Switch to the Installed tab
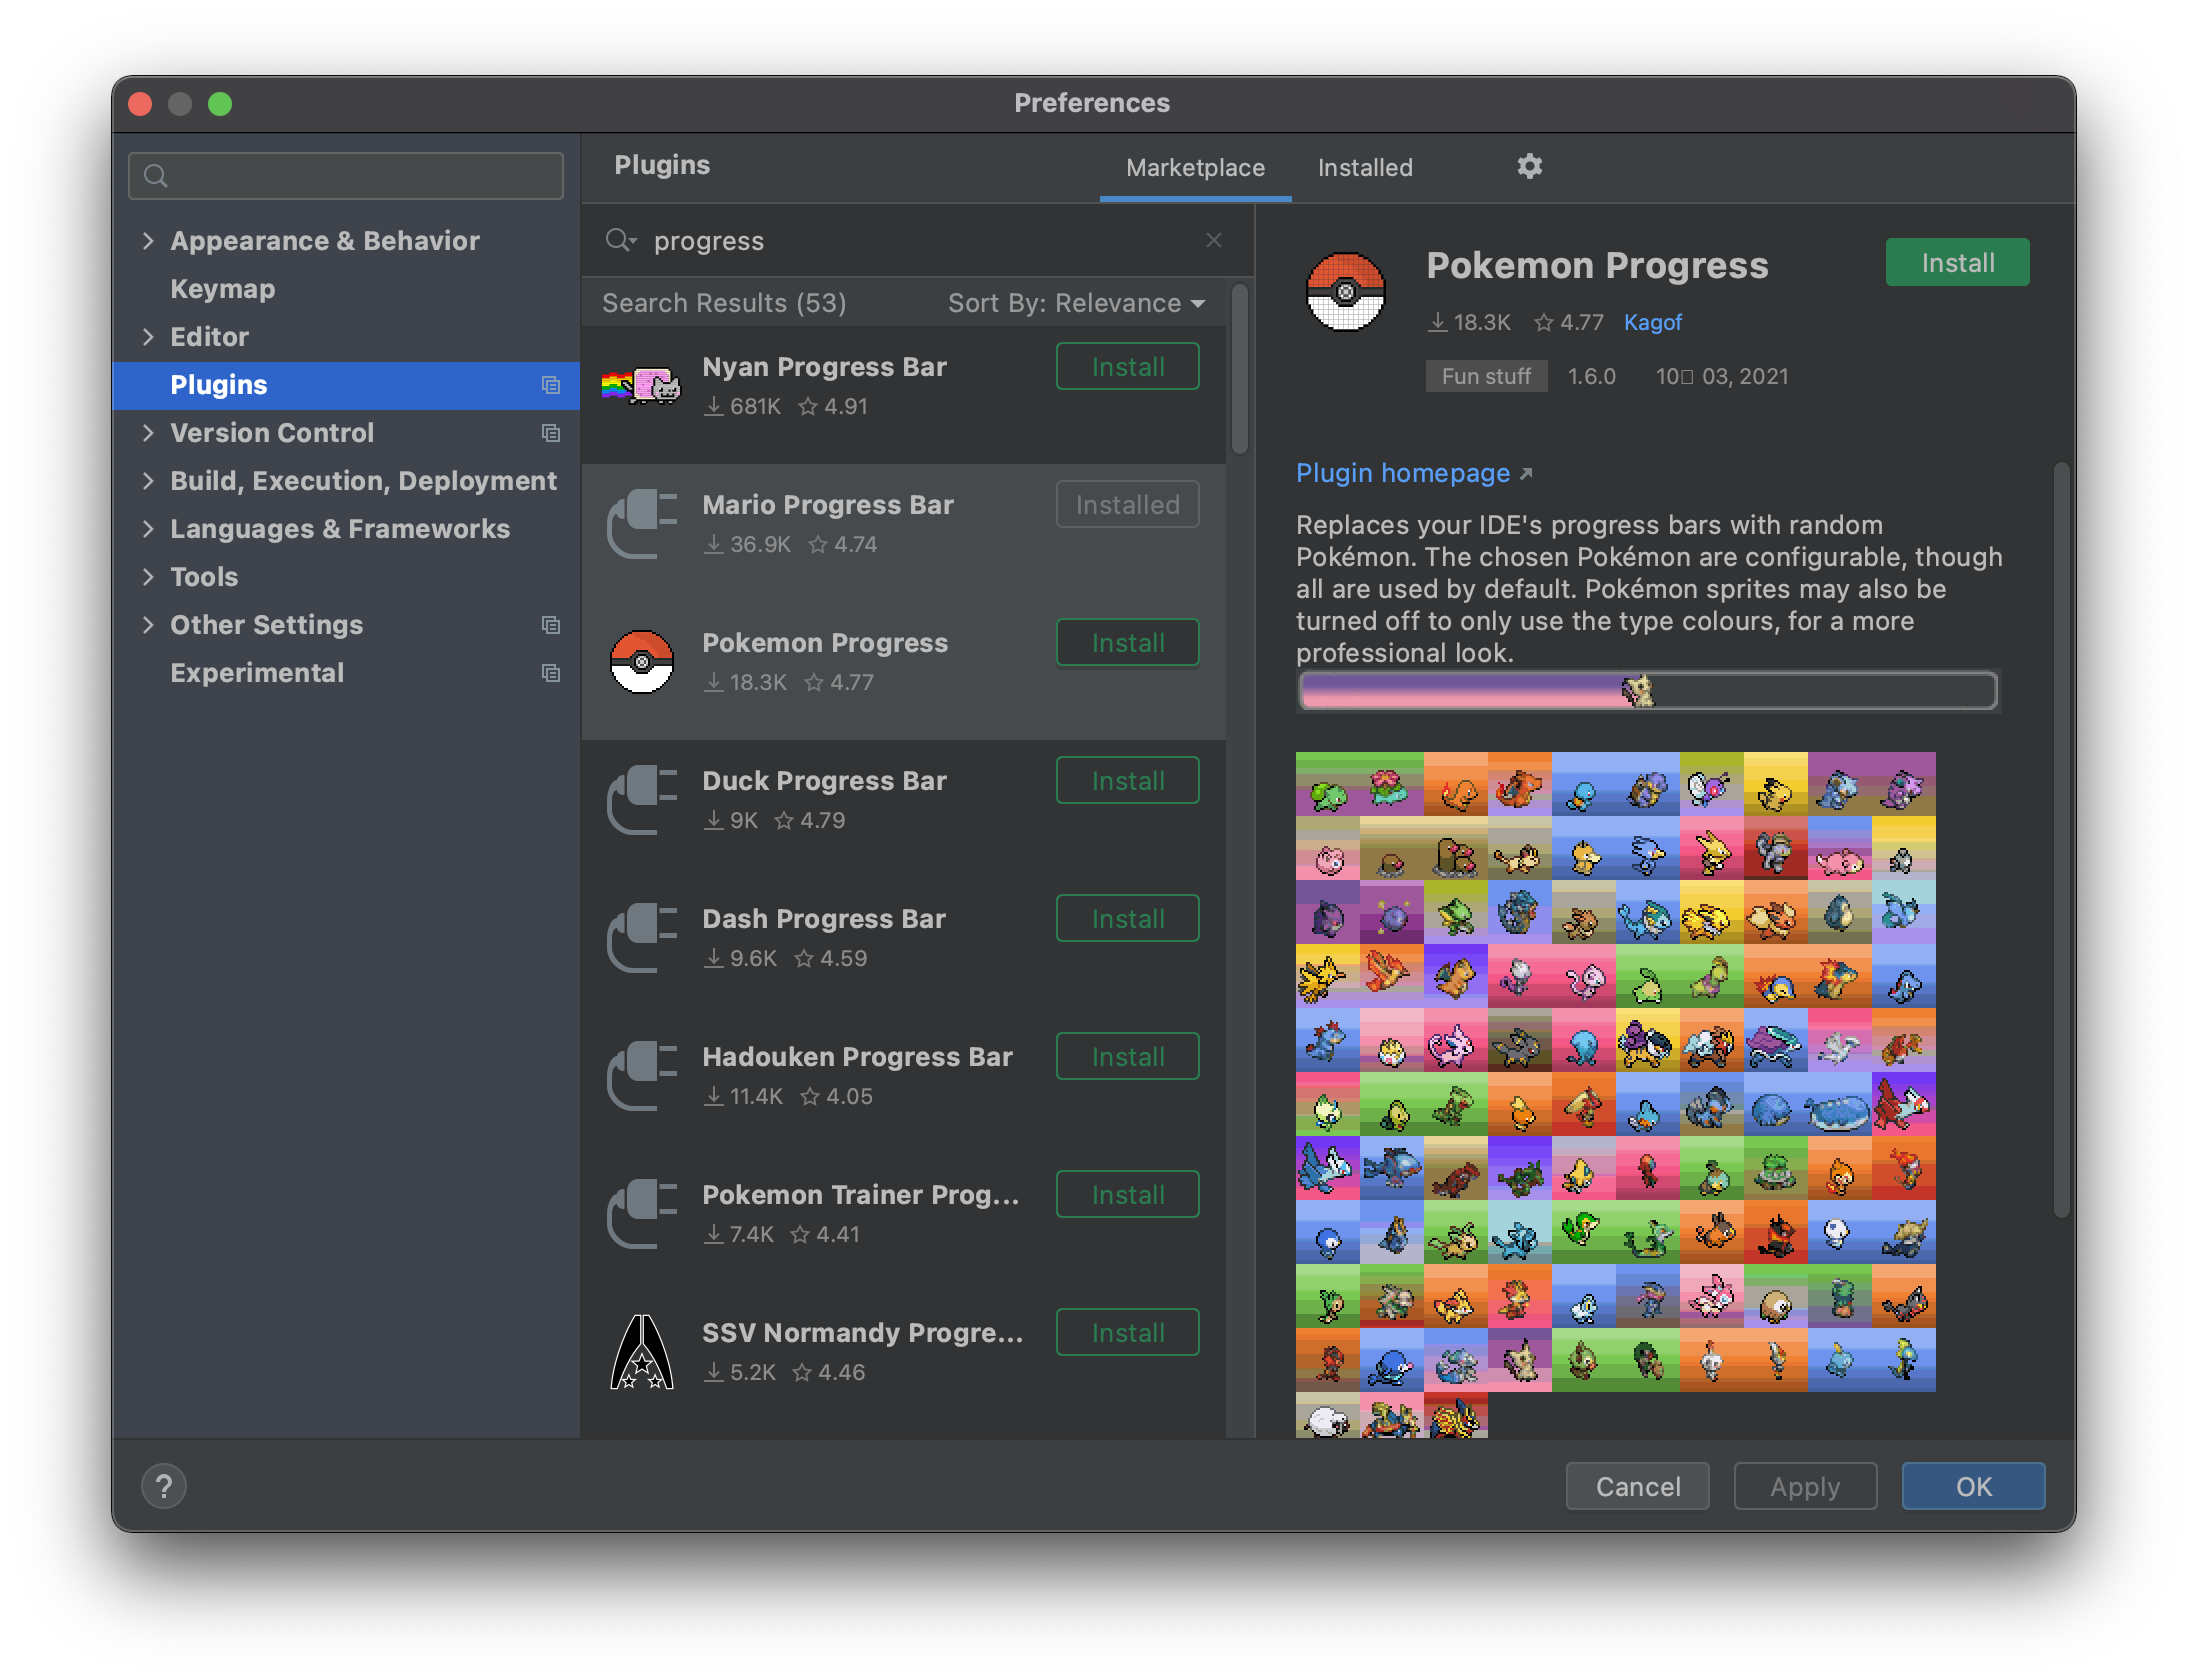This screenshot has height=1680, width=2188. pyautogui.click(x=1364, y=168)
